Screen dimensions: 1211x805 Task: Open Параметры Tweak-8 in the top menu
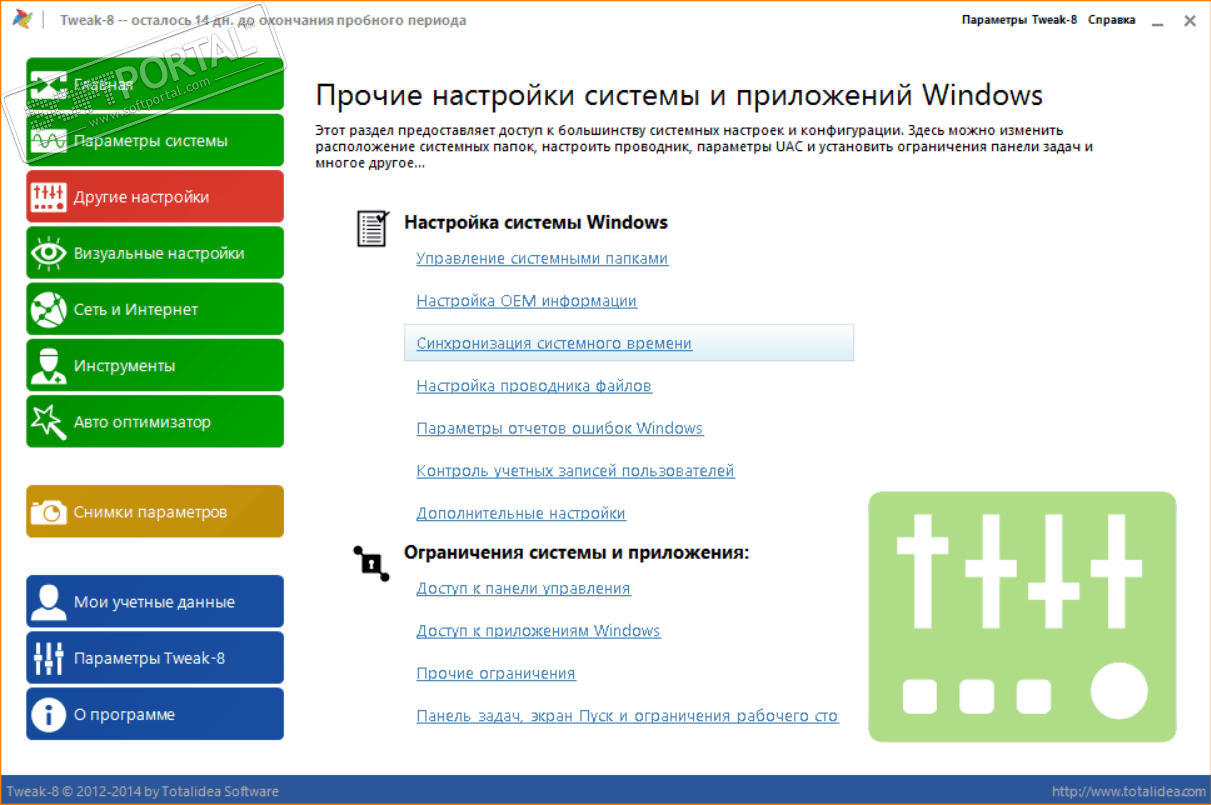(1019, 20)
